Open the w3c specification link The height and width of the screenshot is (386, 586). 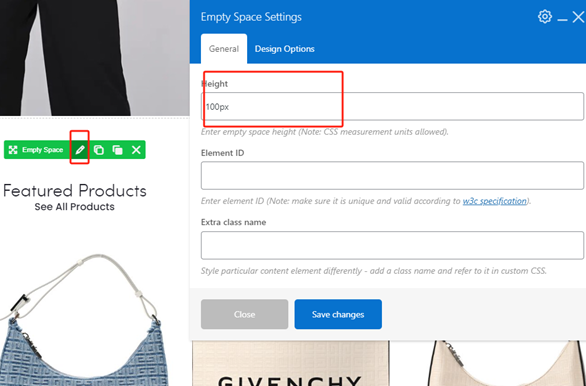(x=494, y=201)
